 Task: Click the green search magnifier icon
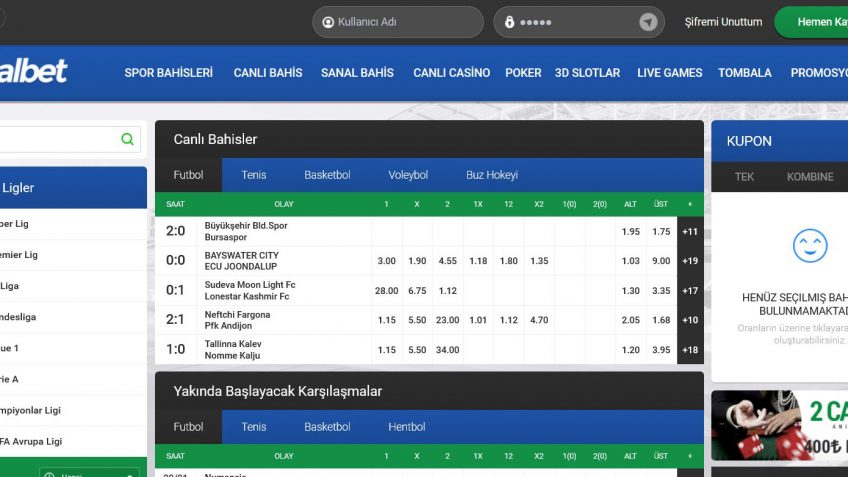[x=127, y=140]
